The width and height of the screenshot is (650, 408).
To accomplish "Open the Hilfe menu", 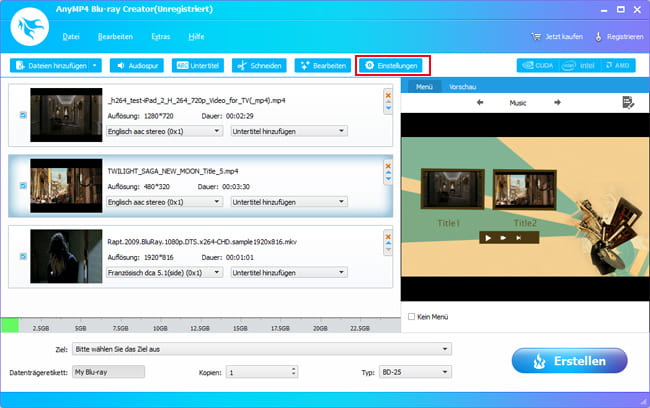I will point(196,36).
